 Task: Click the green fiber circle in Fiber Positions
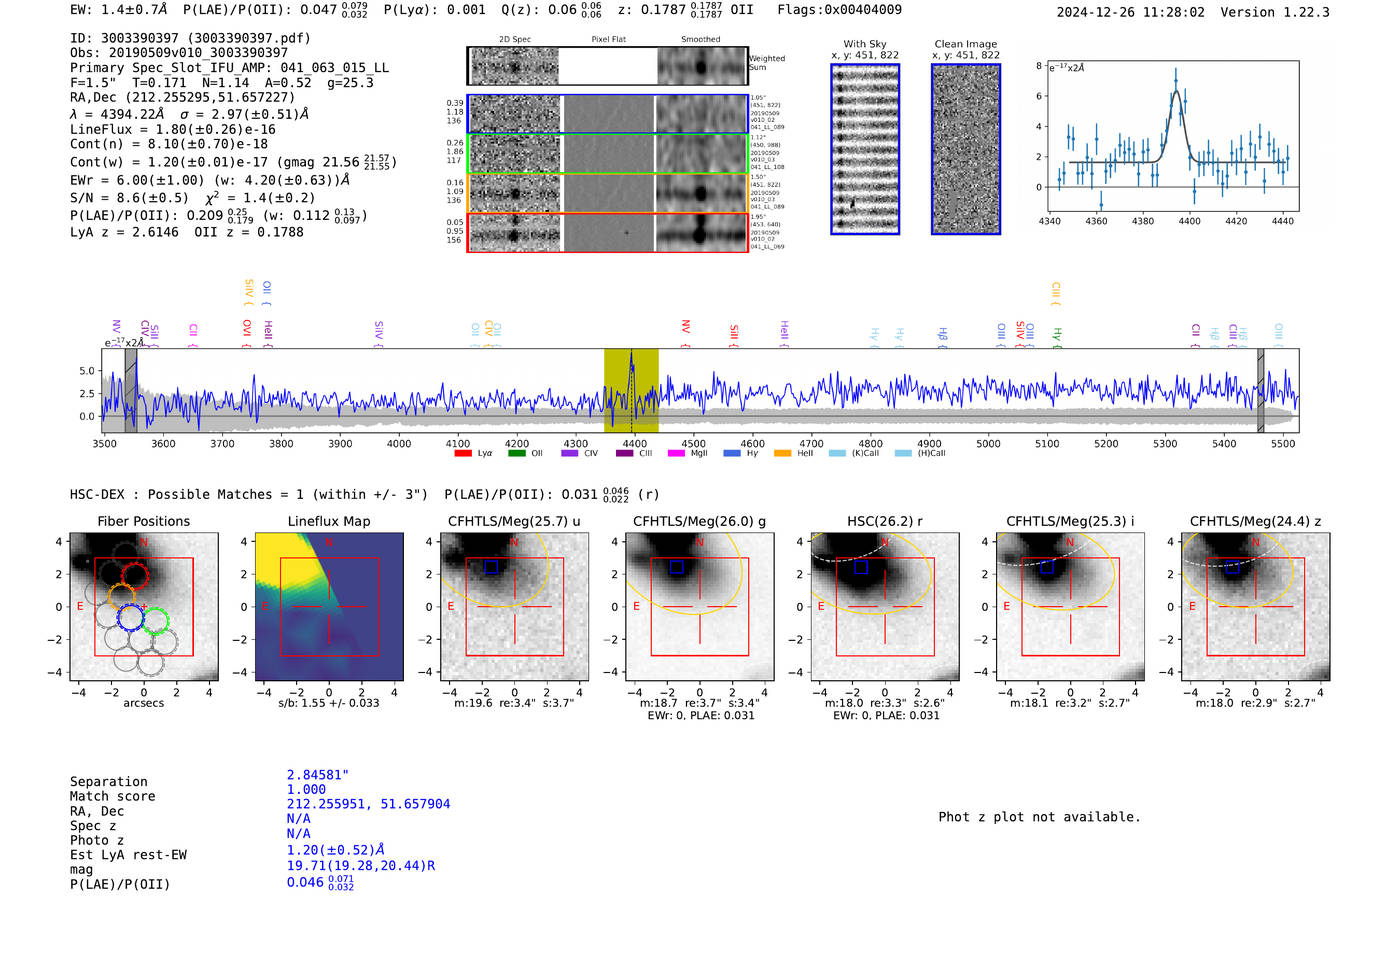(154, 622)
